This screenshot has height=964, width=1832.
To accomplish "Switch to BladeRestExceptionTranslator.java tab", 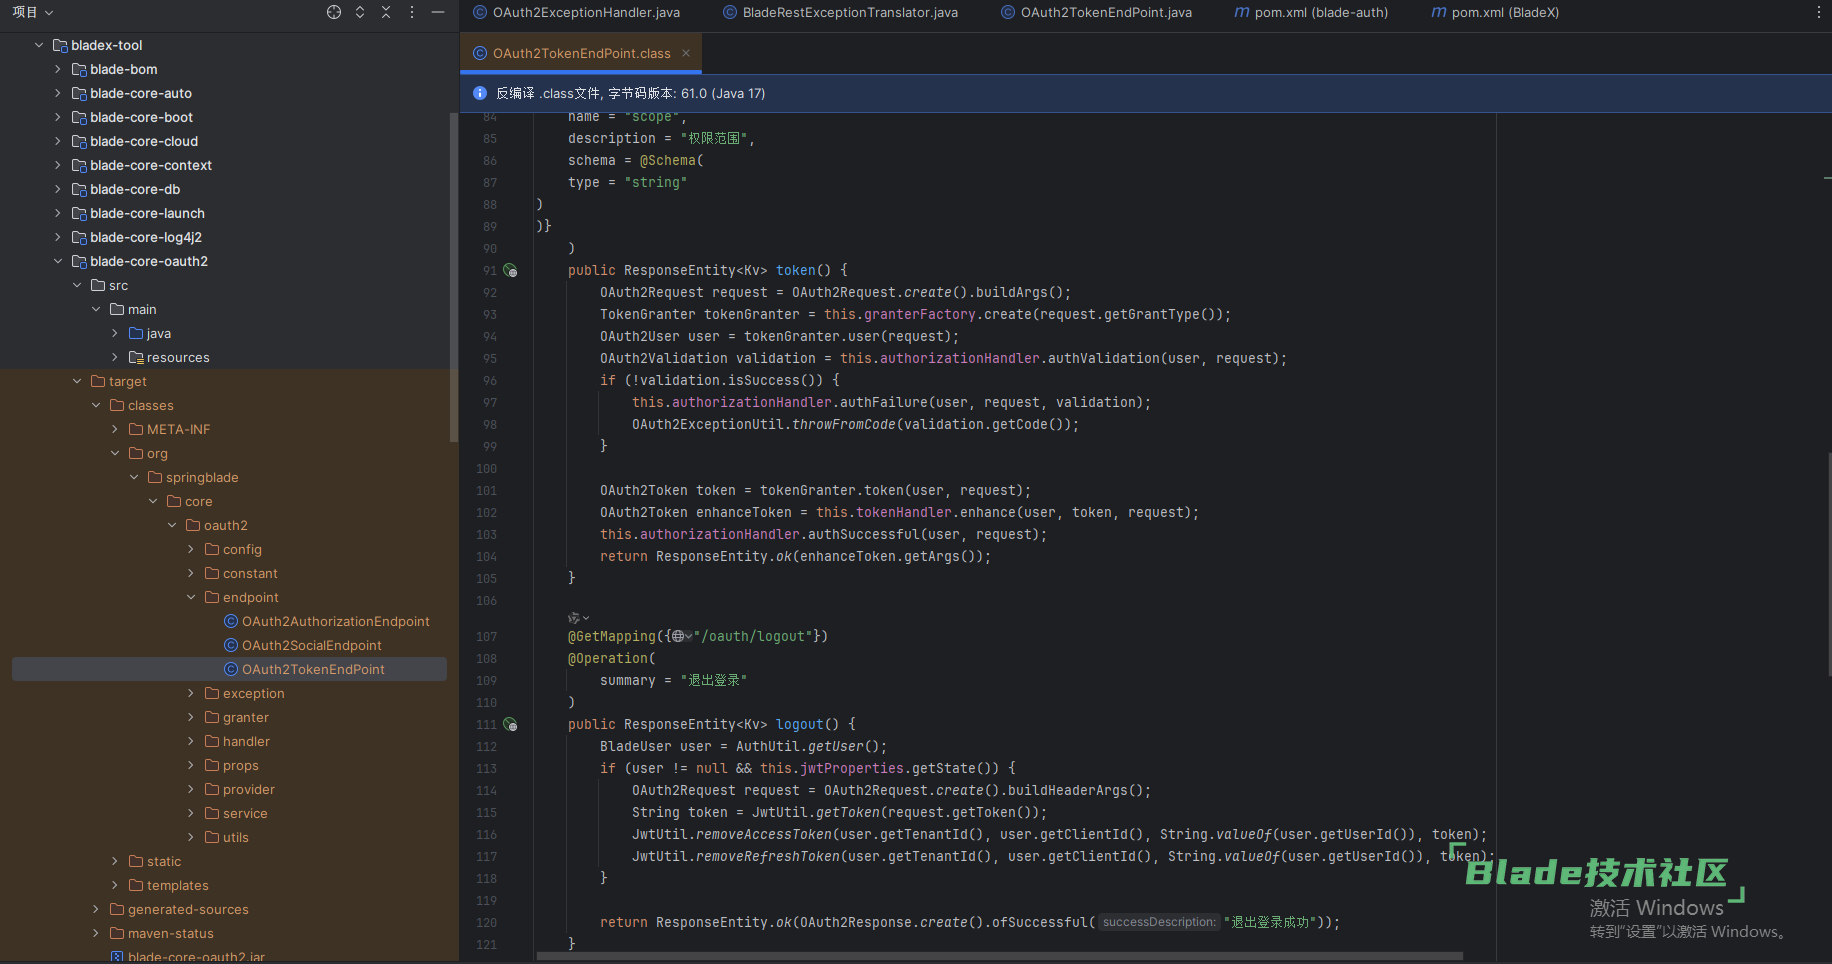I will pos(841,12).
